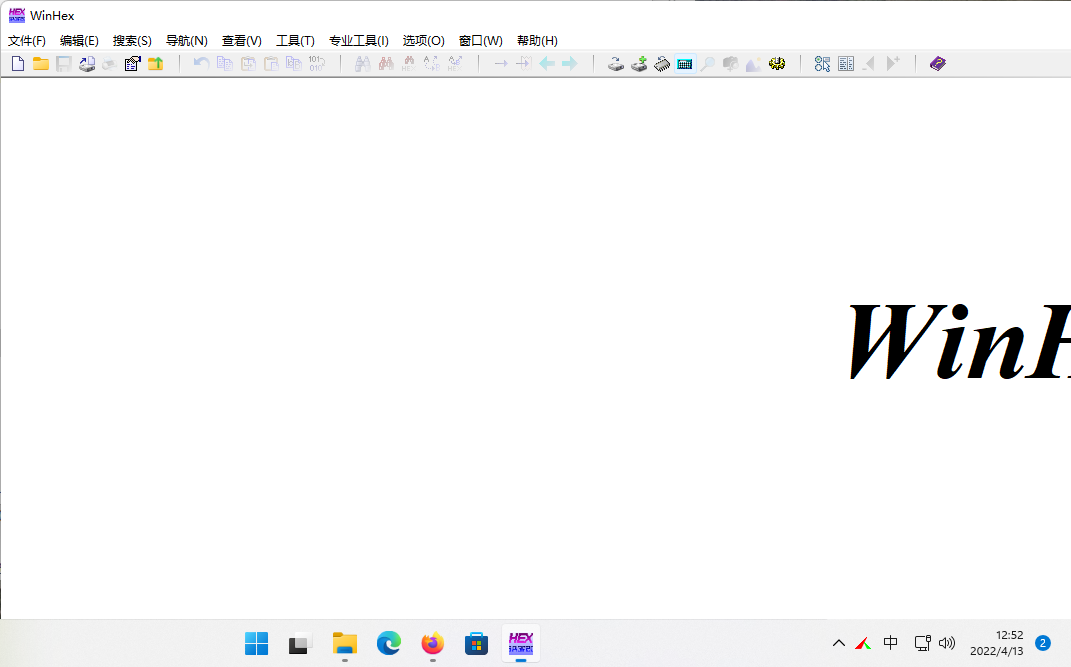Open the 导航(N) menu
This screenshot has height=667, width=1071.
(186, 41)
